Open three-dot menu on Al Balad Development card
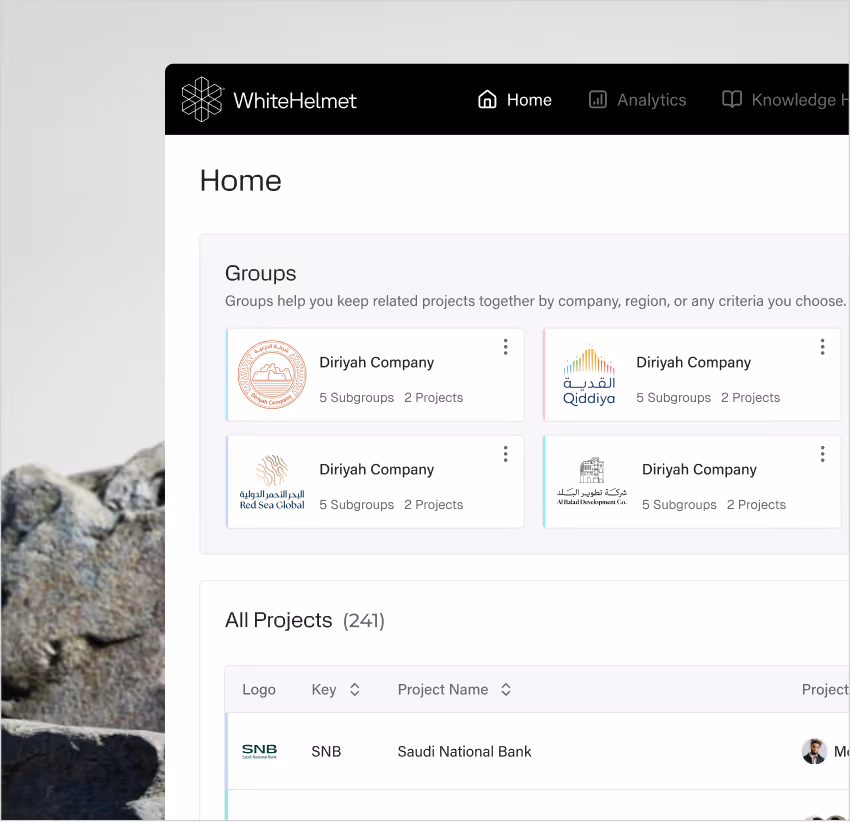850x822 pixels. click(822, 454)
